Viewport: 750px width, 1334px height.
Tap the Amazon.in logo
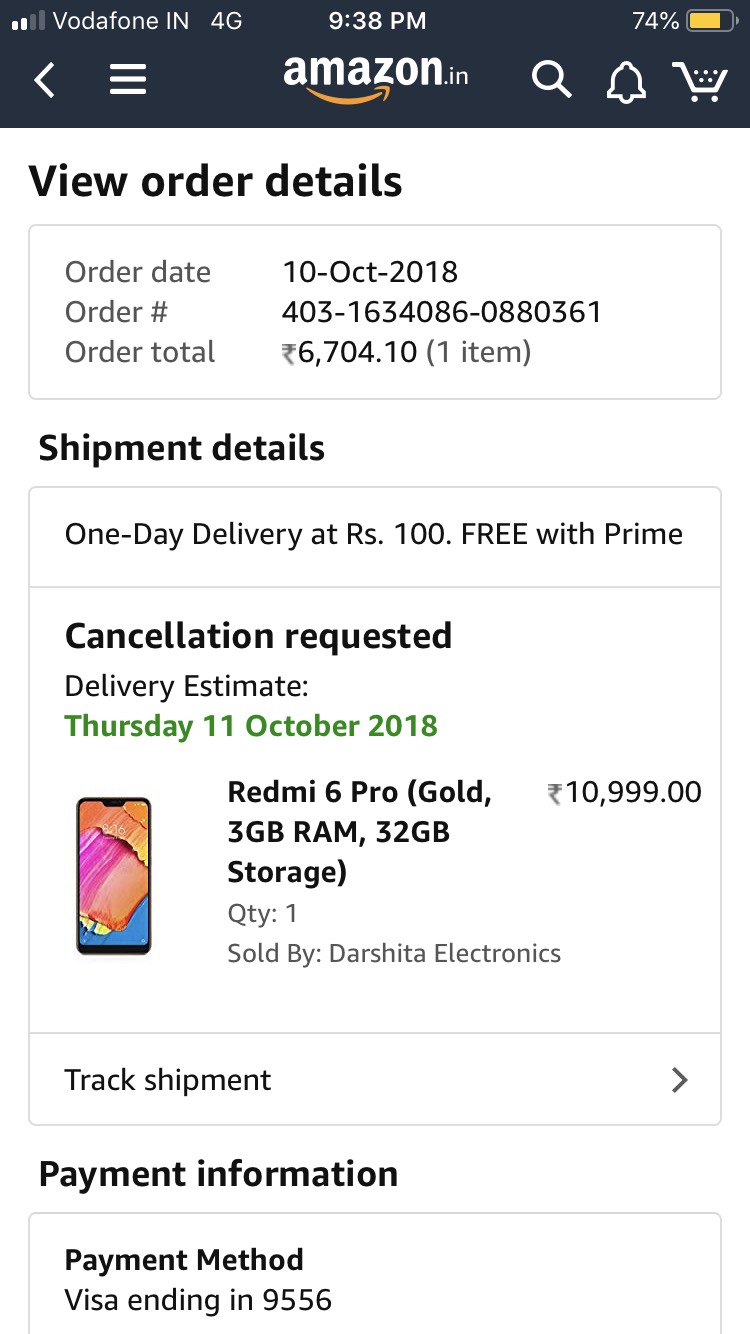click(x=375, y=76)
